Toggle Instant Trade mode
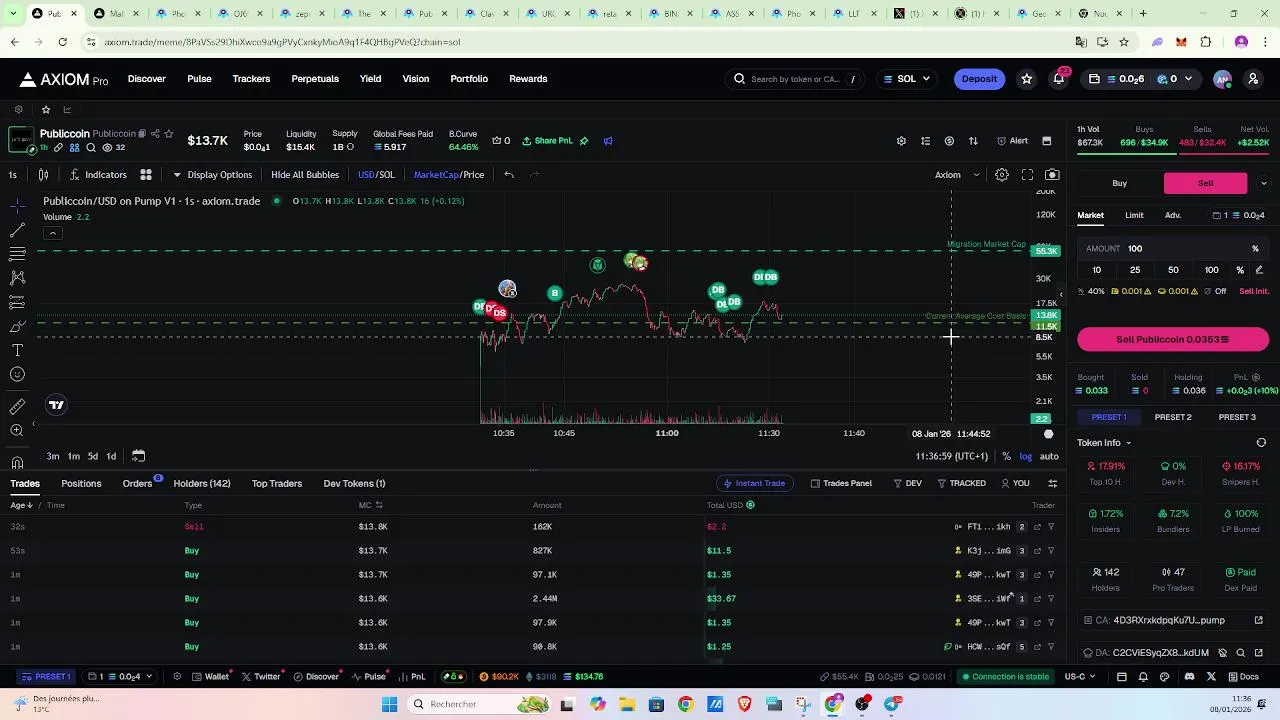Viewport: 1280px width, 720px height. tap(754, 483)
